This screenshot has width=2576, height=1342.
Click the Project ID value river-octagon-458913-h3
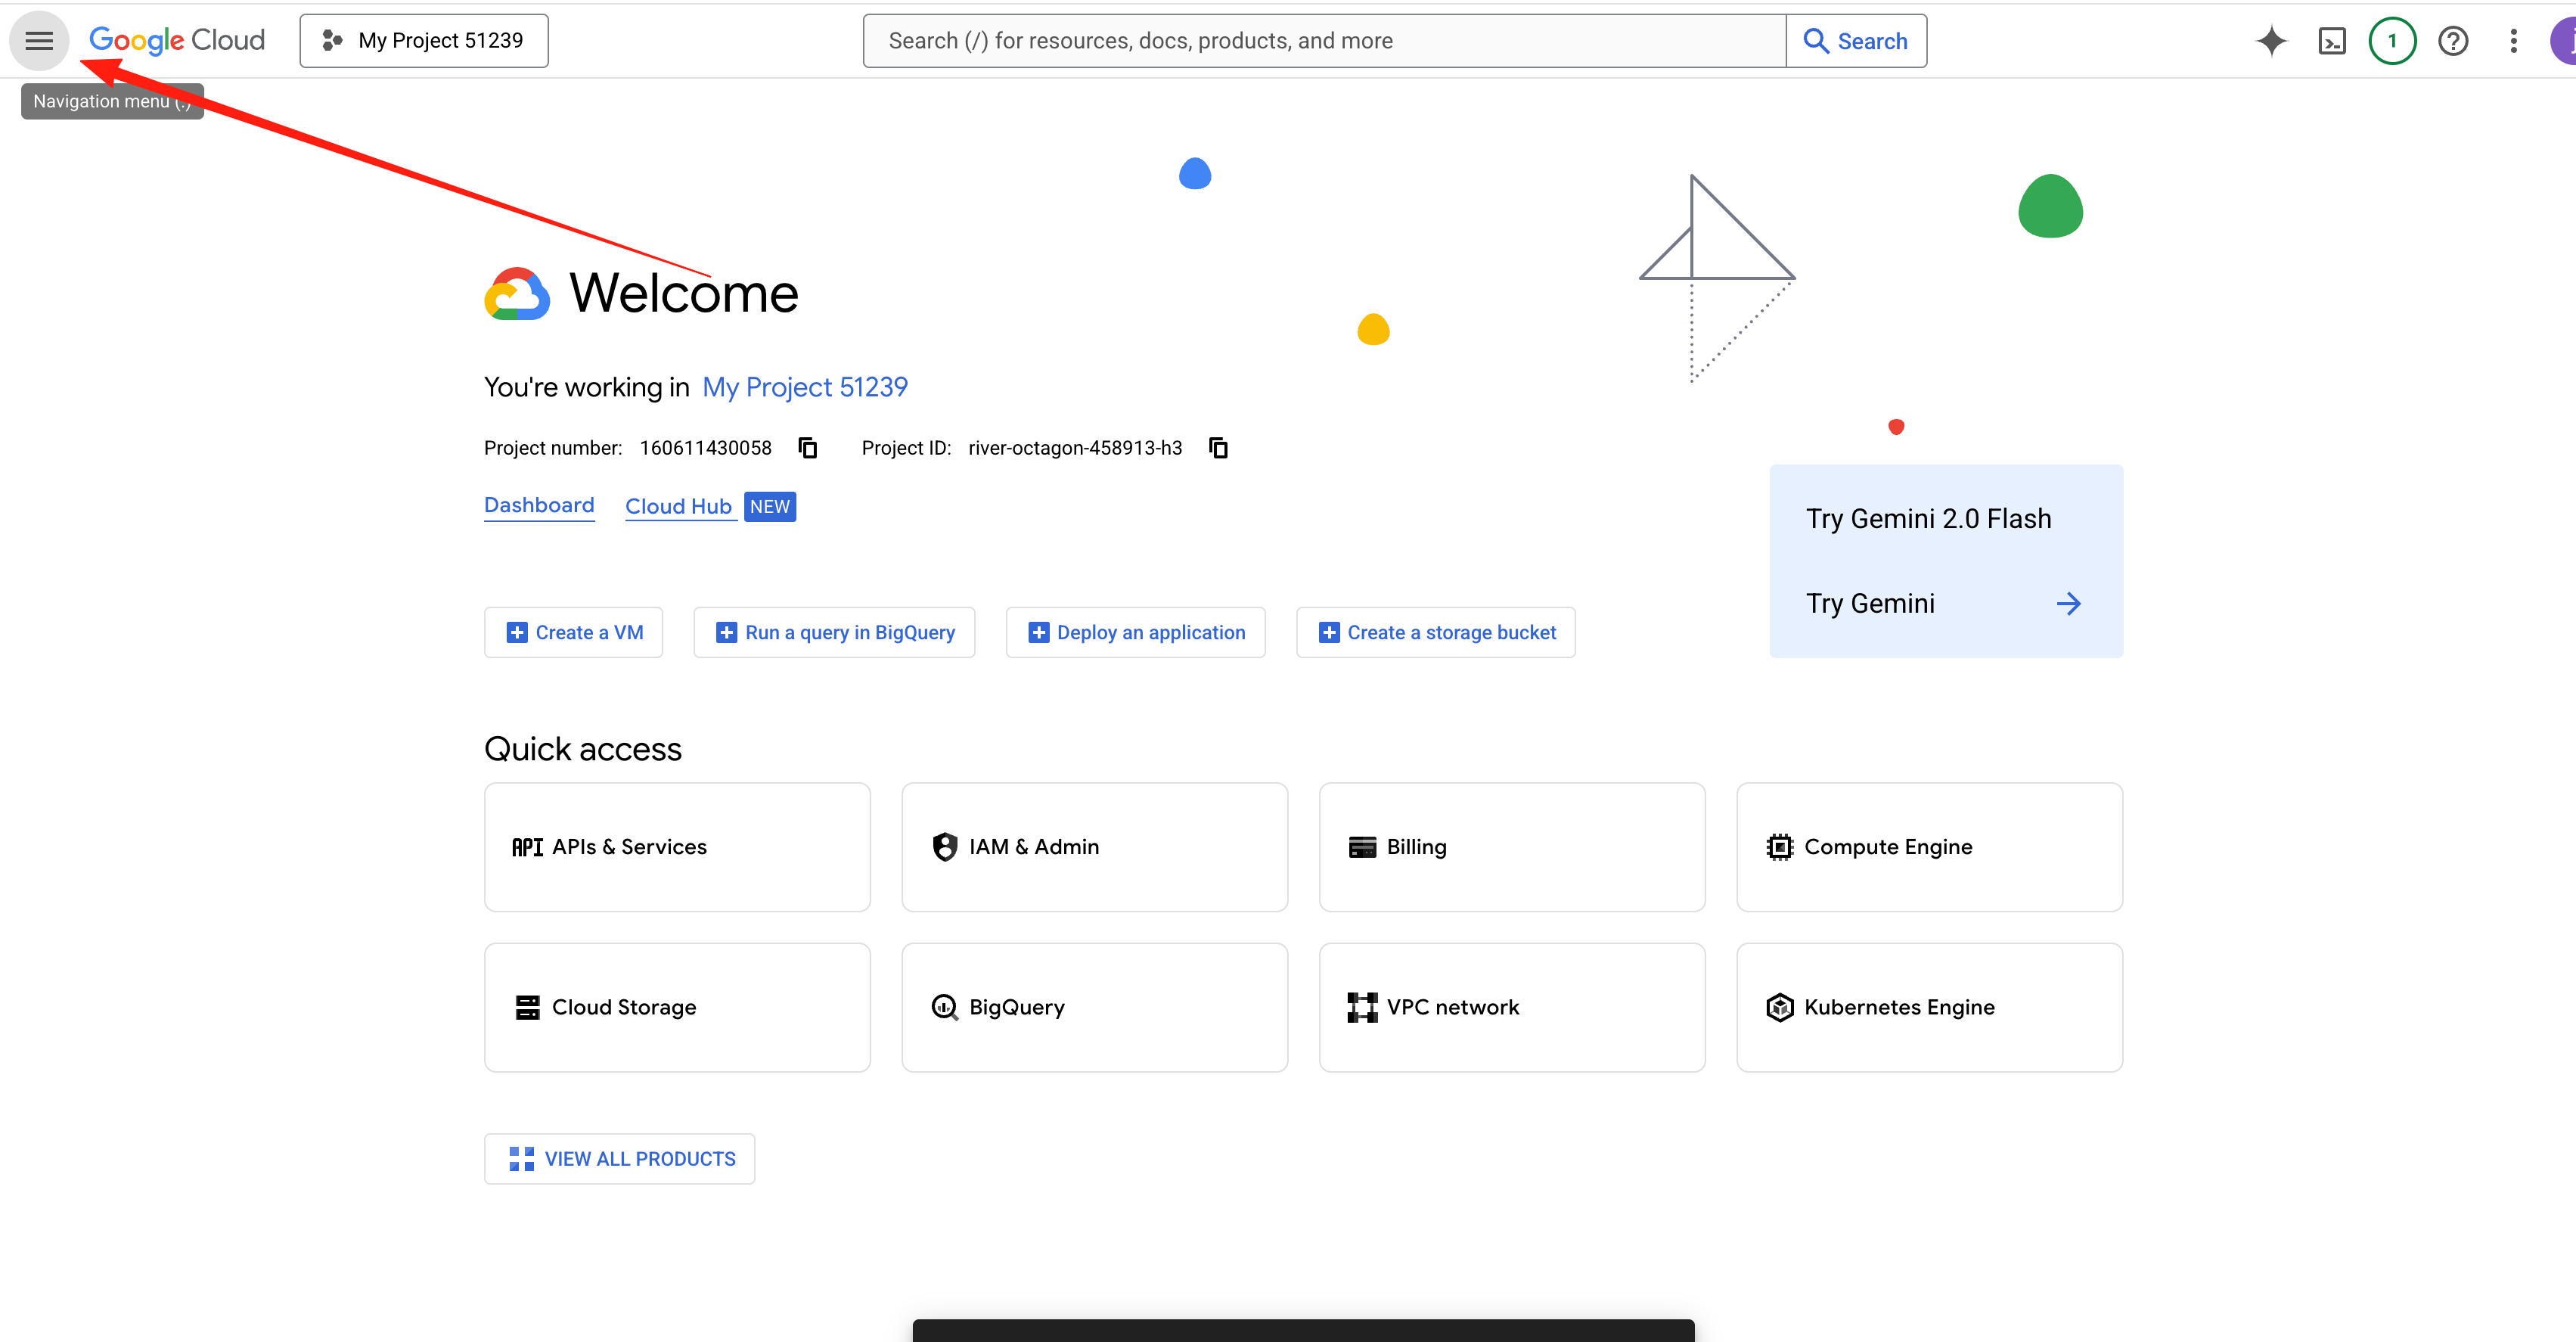coord(1075,448)
